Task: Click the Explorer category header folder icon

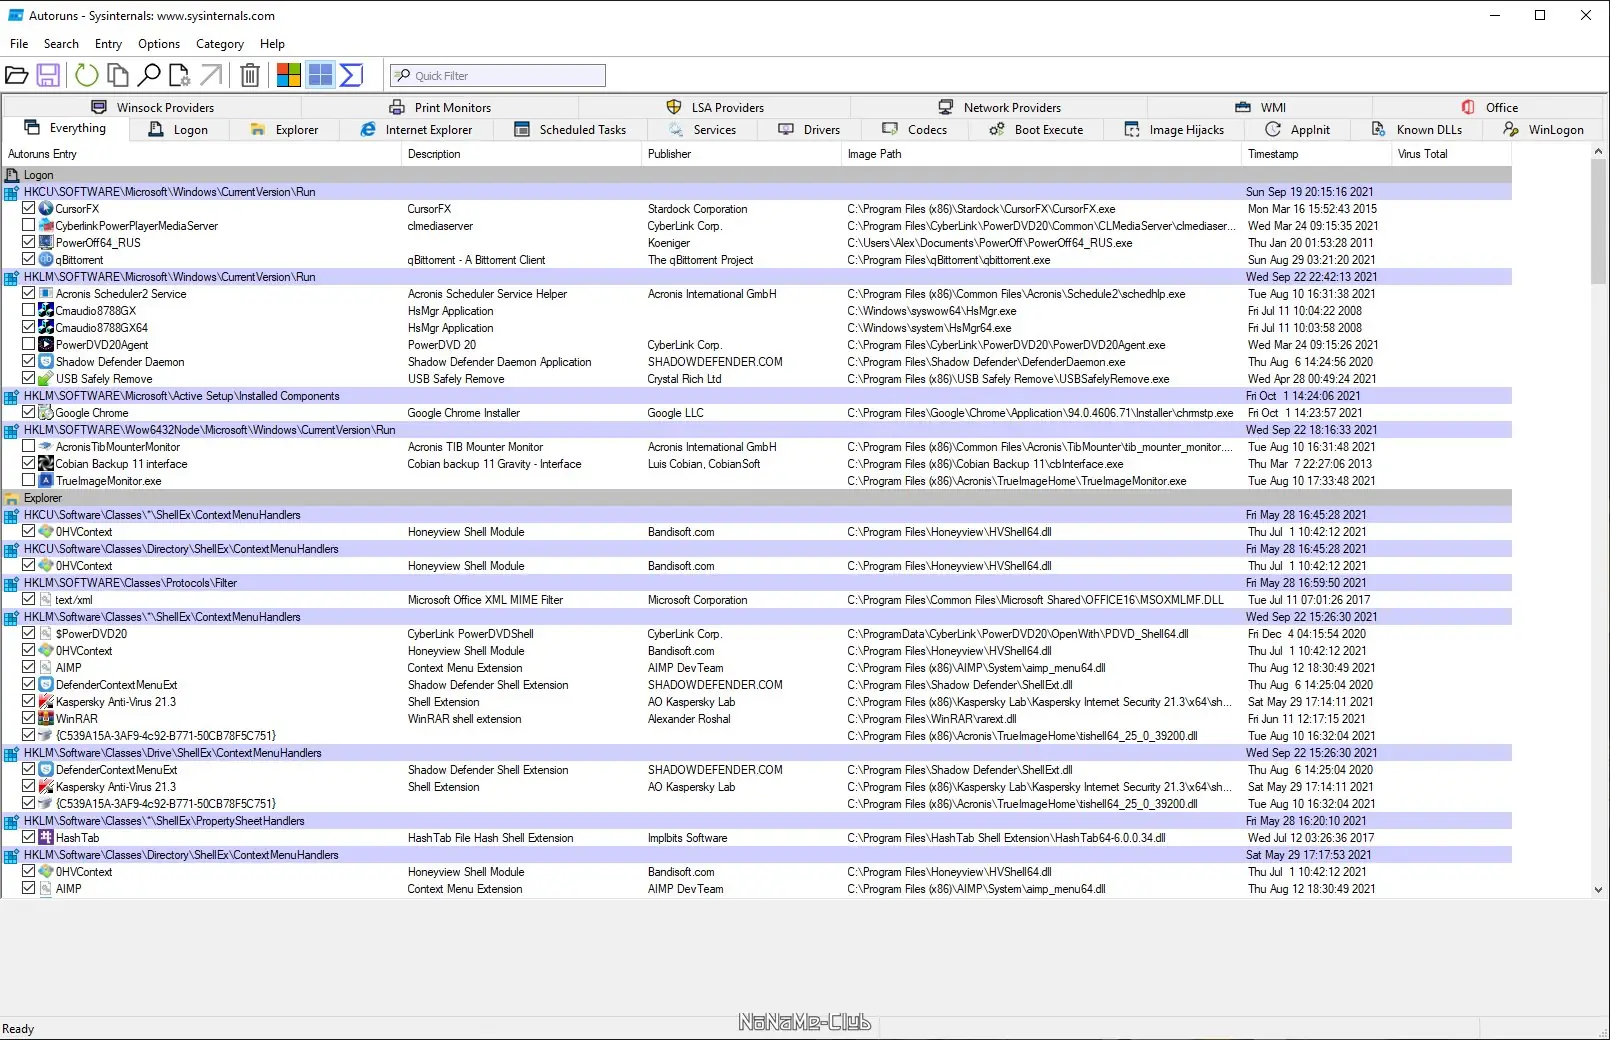Action: coord(12,498)
